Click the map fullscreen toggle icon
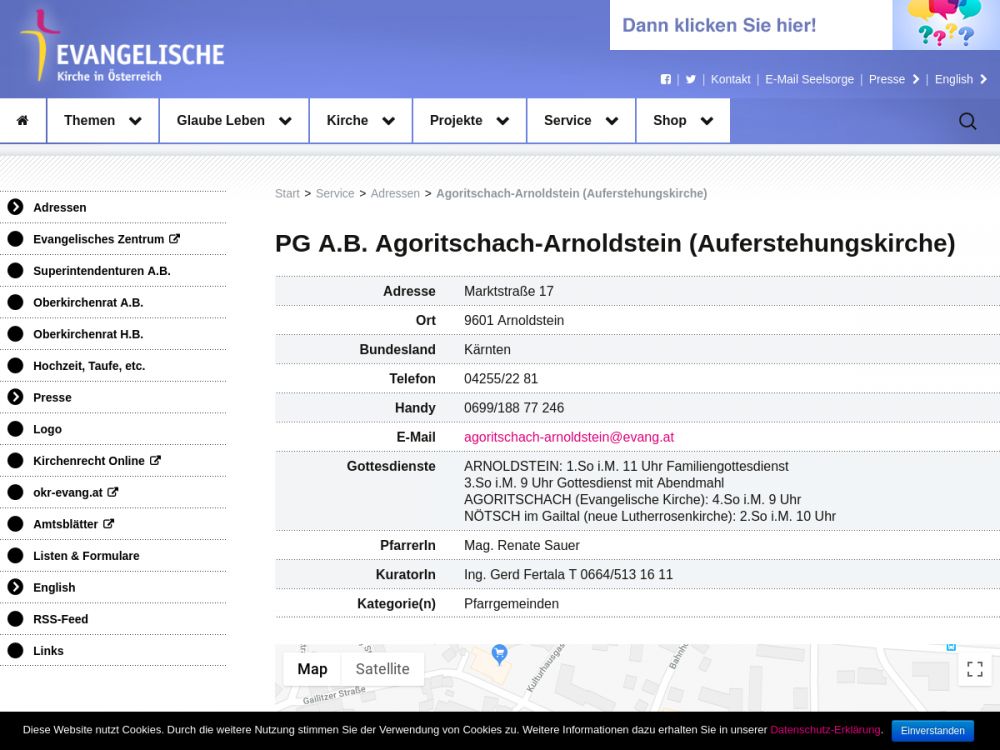This screenshot has width=1000, height=750. [974, 669]
